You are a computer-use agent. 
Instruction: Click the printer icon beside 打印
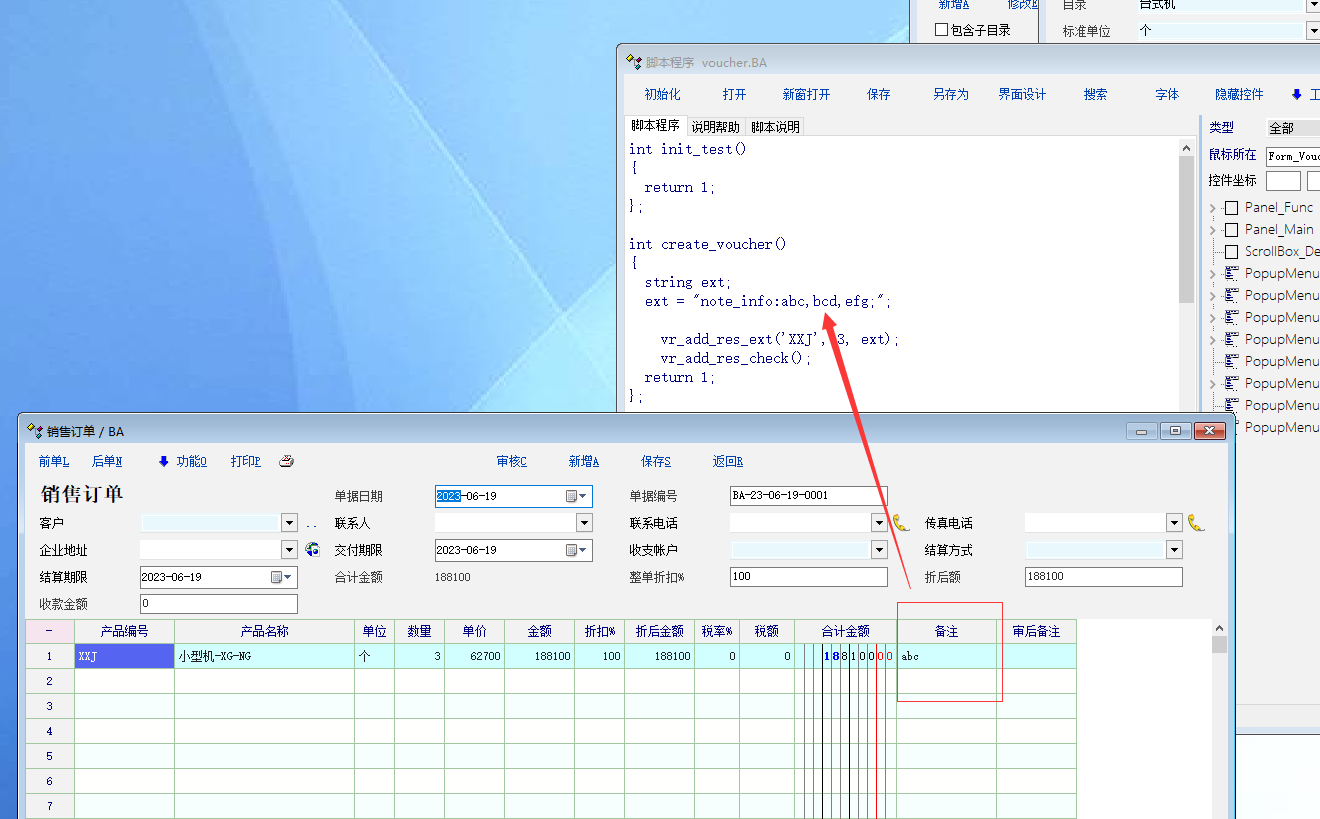286,461
